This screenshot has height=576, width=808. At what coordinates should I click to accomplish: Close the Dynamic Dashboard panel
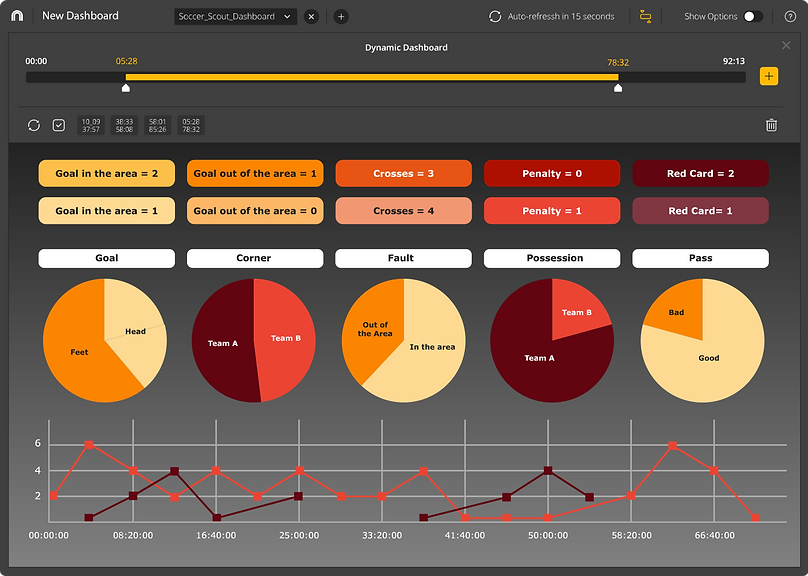(786, 45)
